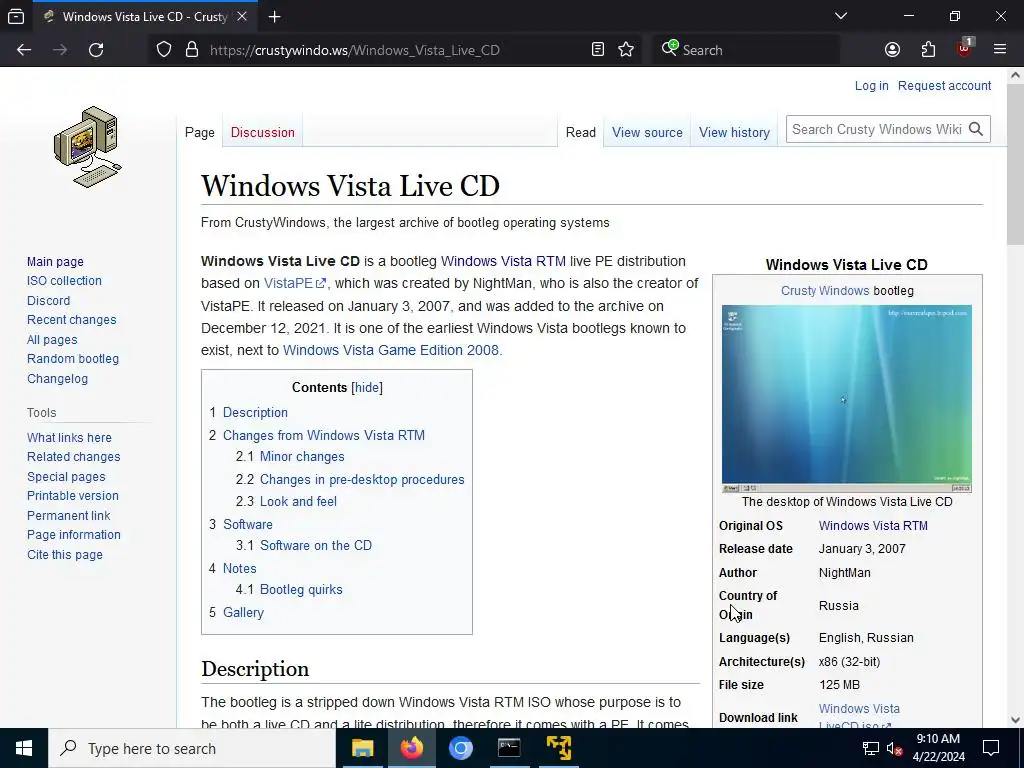Switch to the Discussion tab
The height and width of the screenshot is (768, 1024).
[263, 133]
